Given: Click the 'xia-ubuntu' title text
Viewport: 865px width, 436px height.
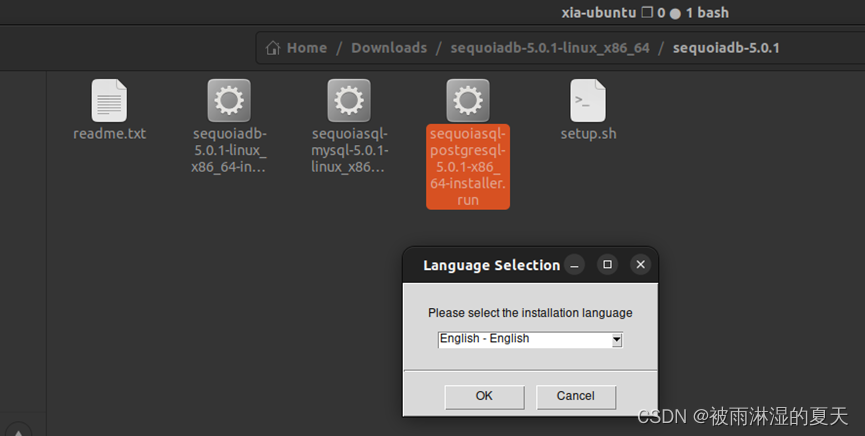Looking at the screenshot, I should (x=599, y=13).
